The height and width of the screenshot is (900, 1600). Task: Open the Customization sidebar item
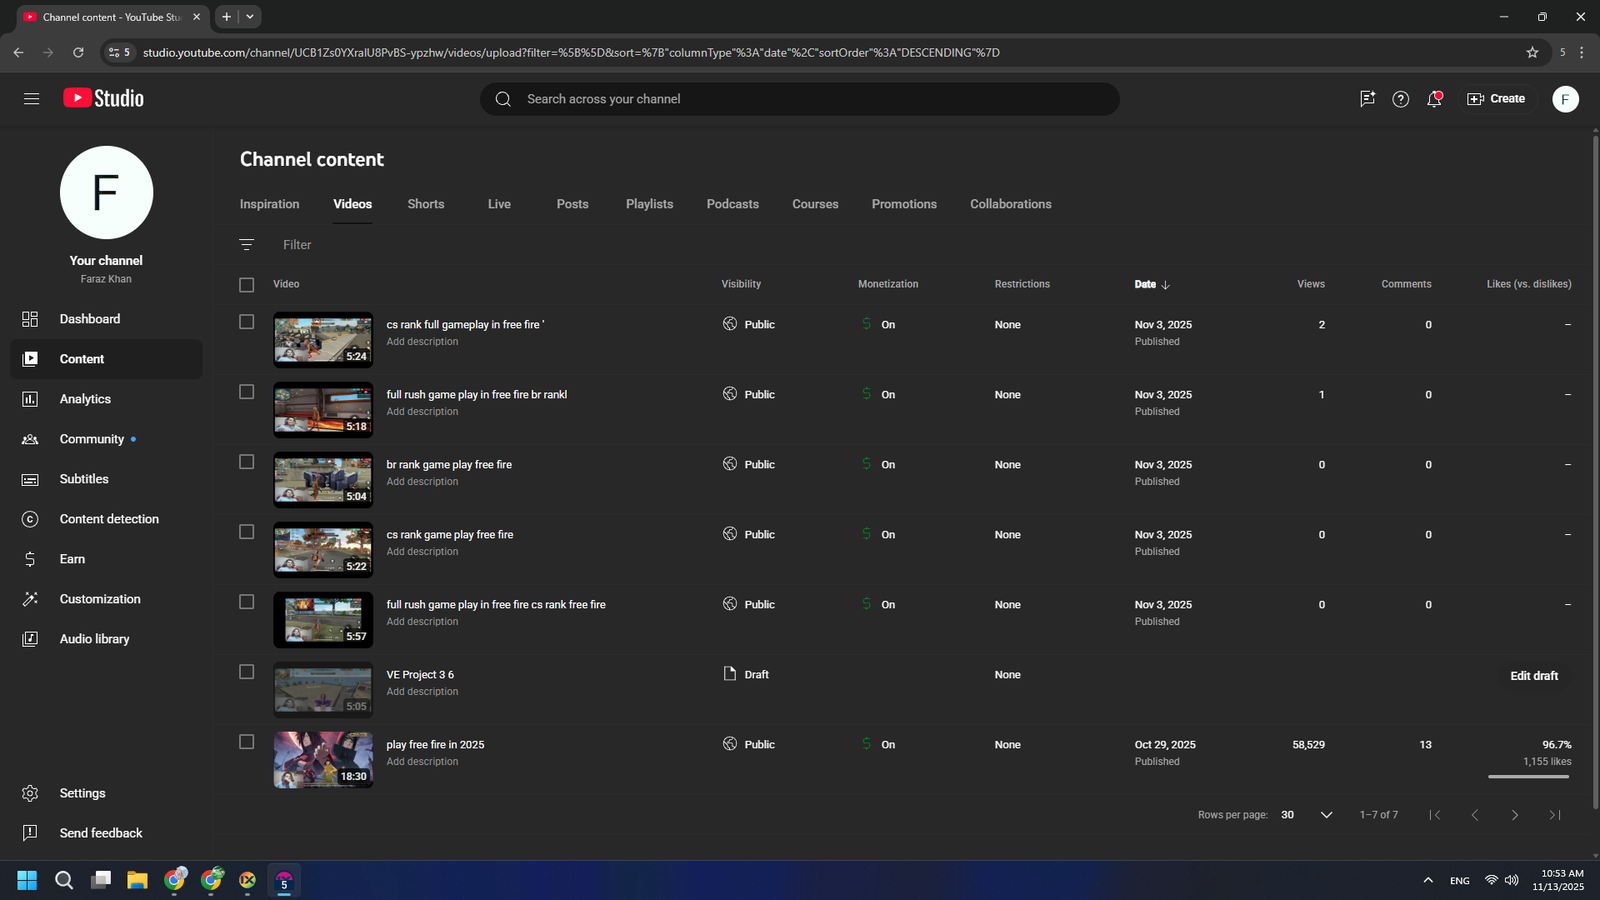click(100, 599)
